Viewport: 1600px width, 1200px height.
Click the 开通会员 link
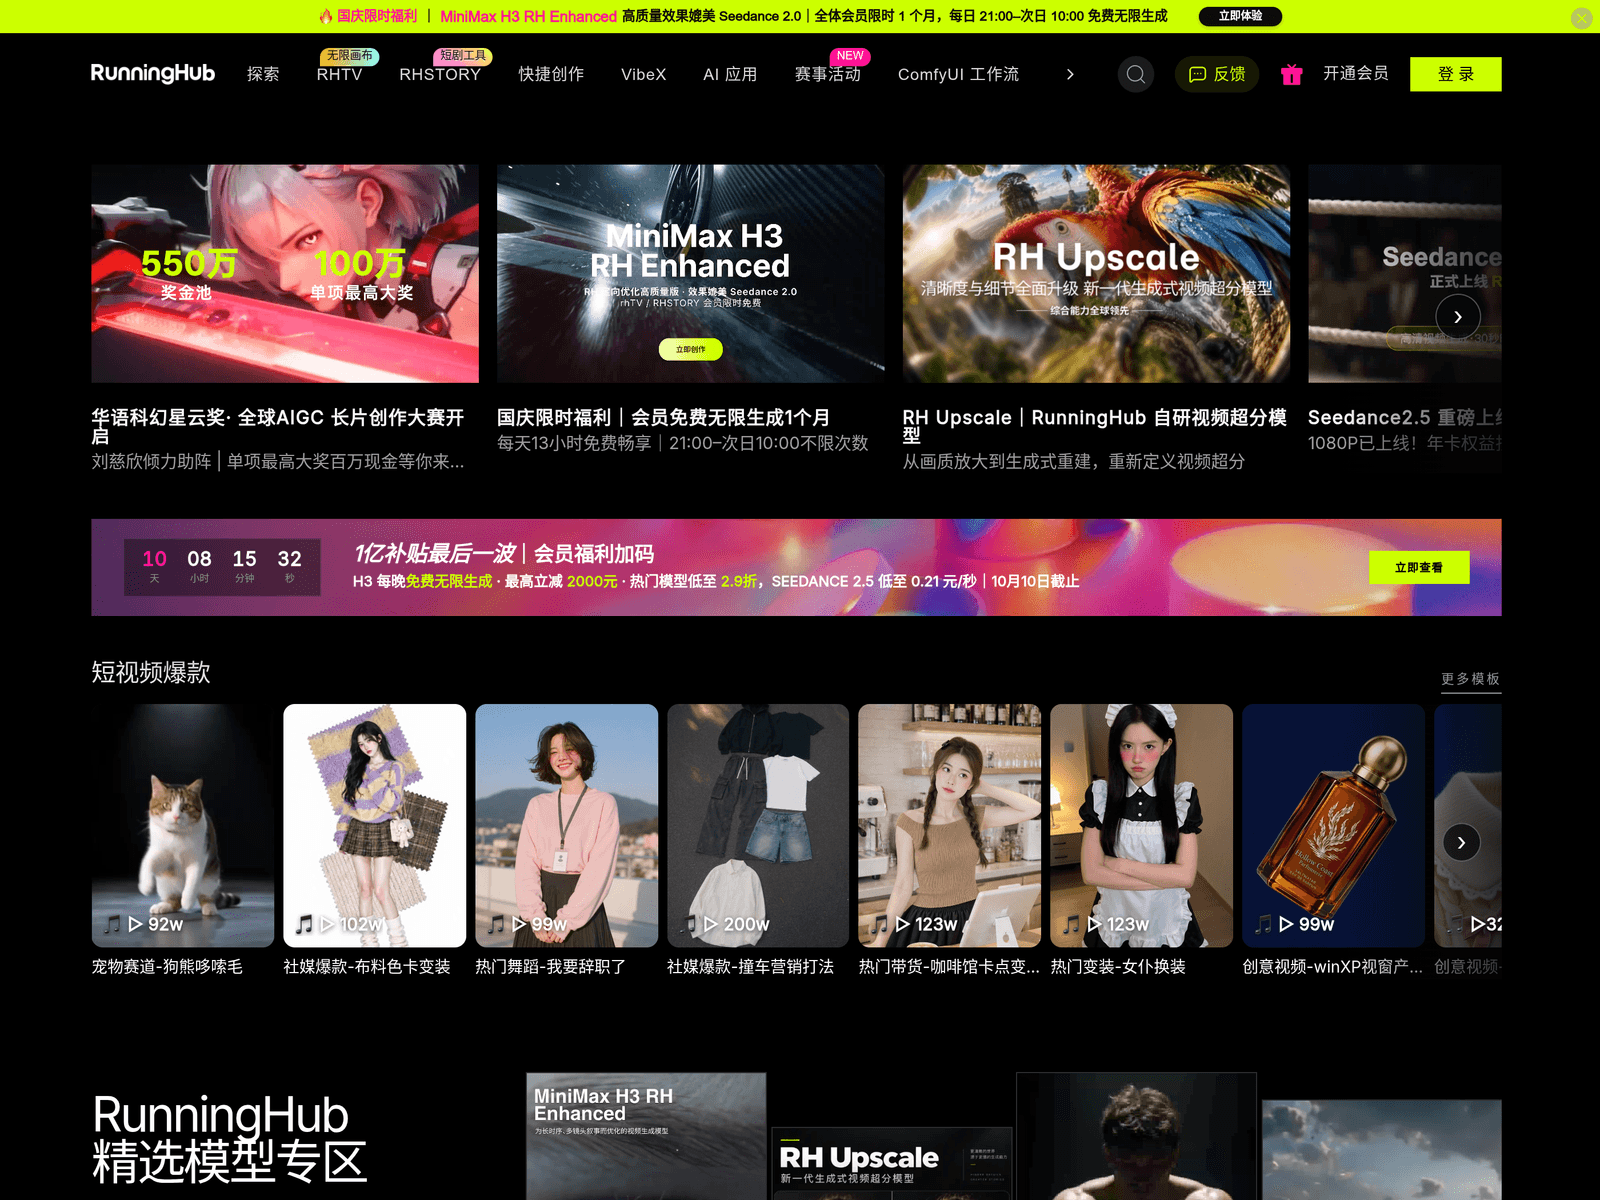(1355, 73)
